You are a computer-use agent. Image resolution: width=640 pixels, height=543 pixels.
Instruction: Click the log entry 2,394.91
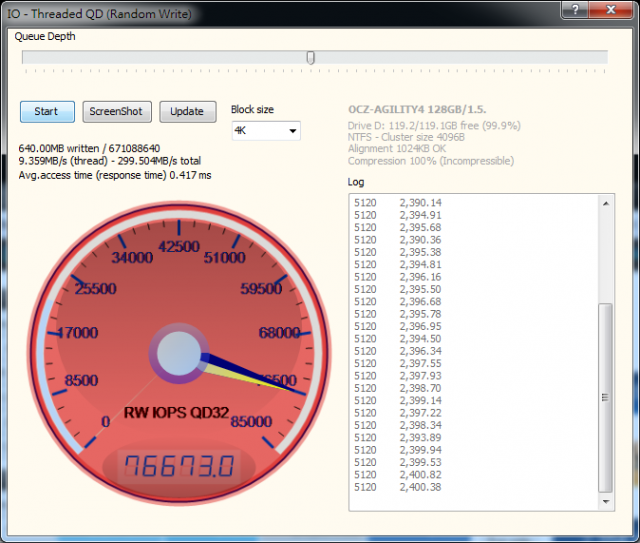(420, 215)
